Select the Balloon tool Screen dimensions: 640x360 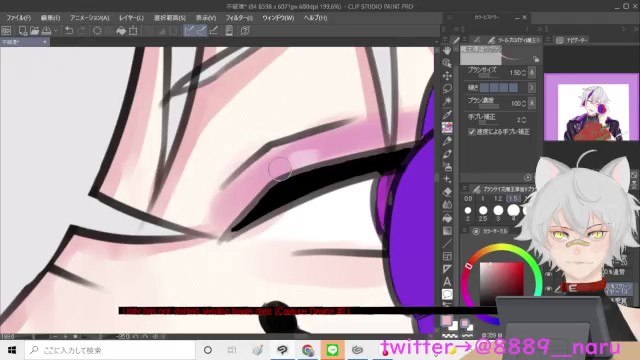[447, 294]
